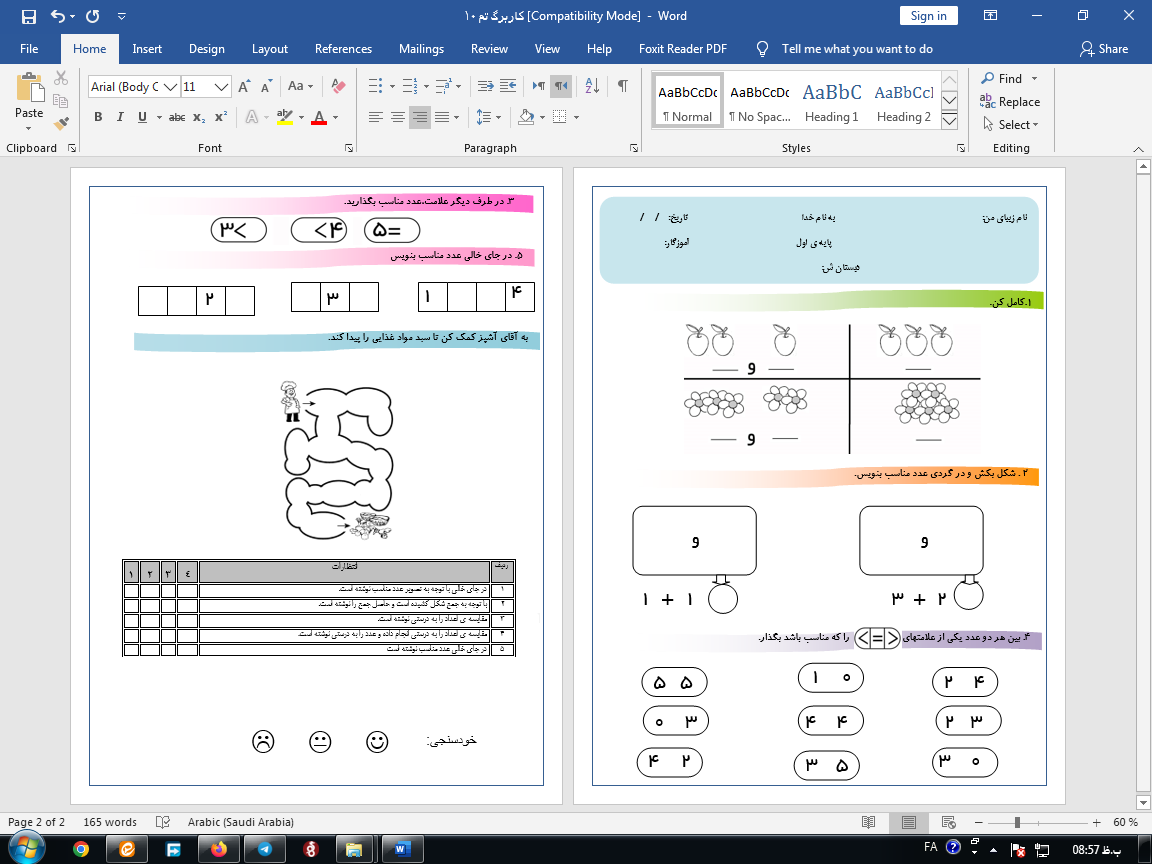This screenshot has width=1152, height=864.
Task: Click the Justify alignment icon
Action: point(441,117)
